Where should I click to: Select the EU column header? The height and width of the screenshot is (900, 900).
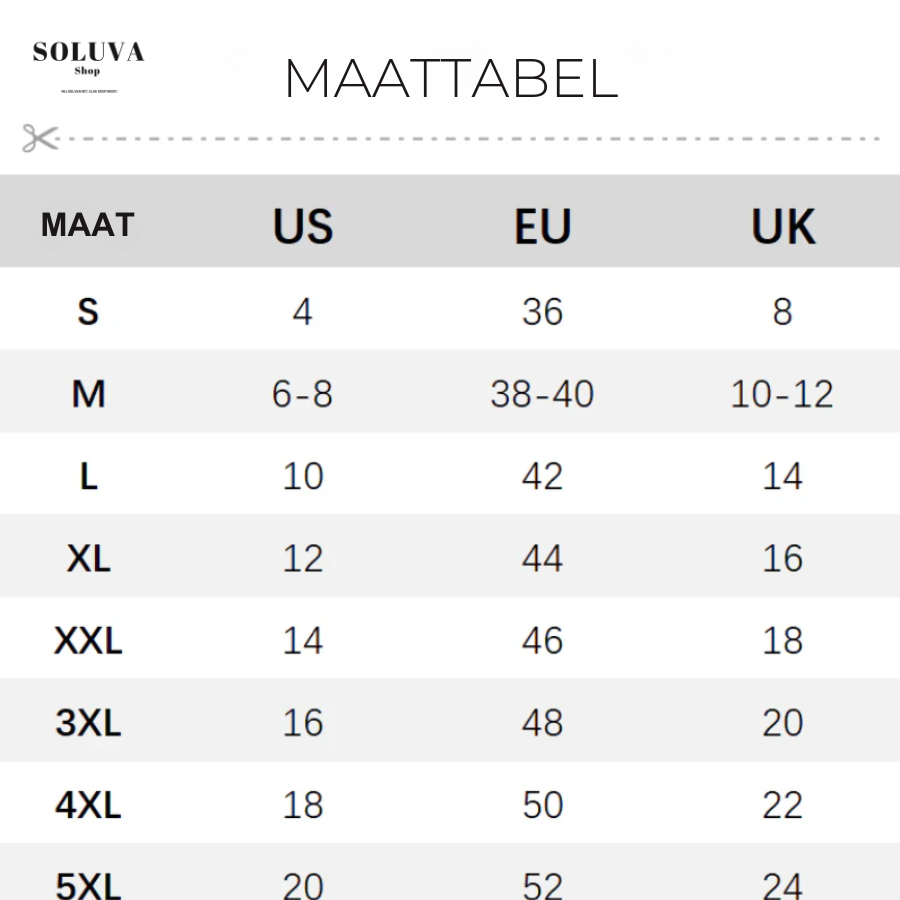(543, 226)
